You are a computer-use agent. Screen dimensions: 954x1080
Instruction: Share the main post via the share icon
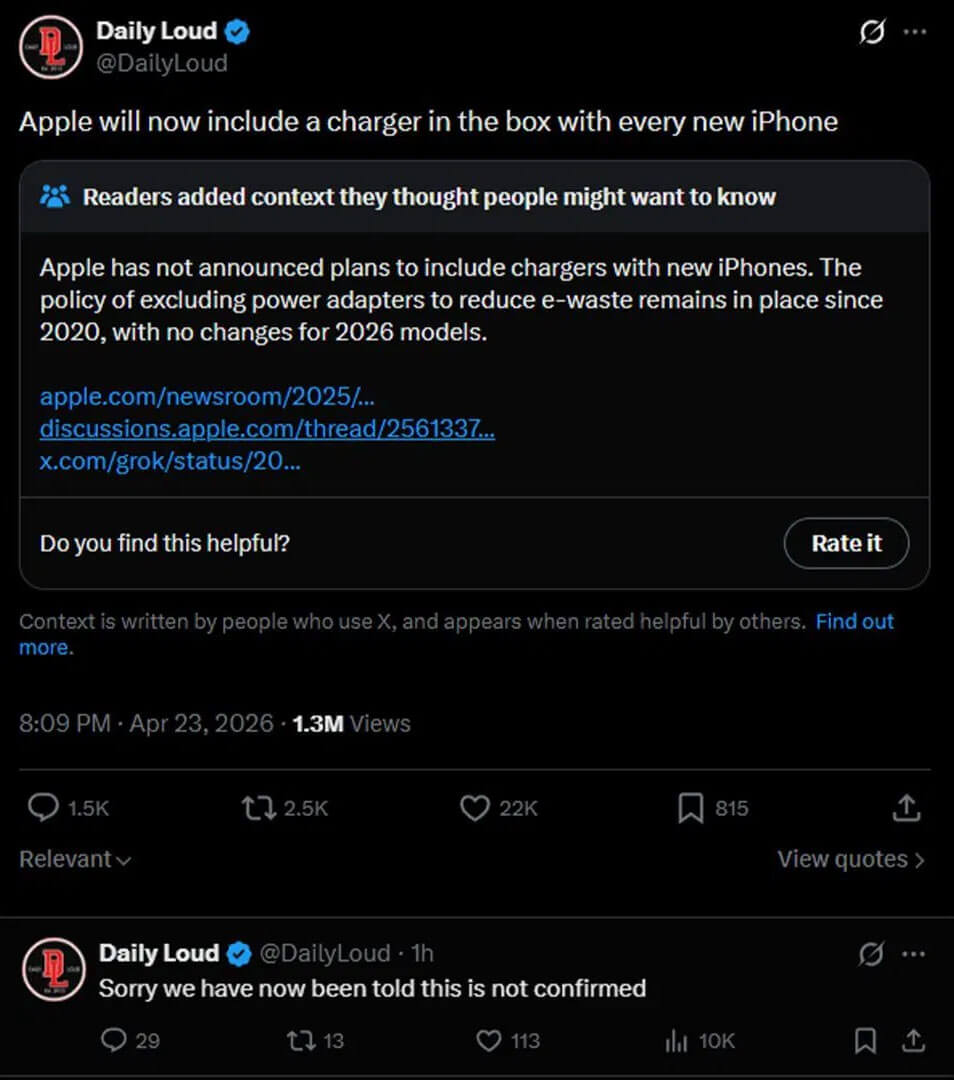tap(906, 807)
